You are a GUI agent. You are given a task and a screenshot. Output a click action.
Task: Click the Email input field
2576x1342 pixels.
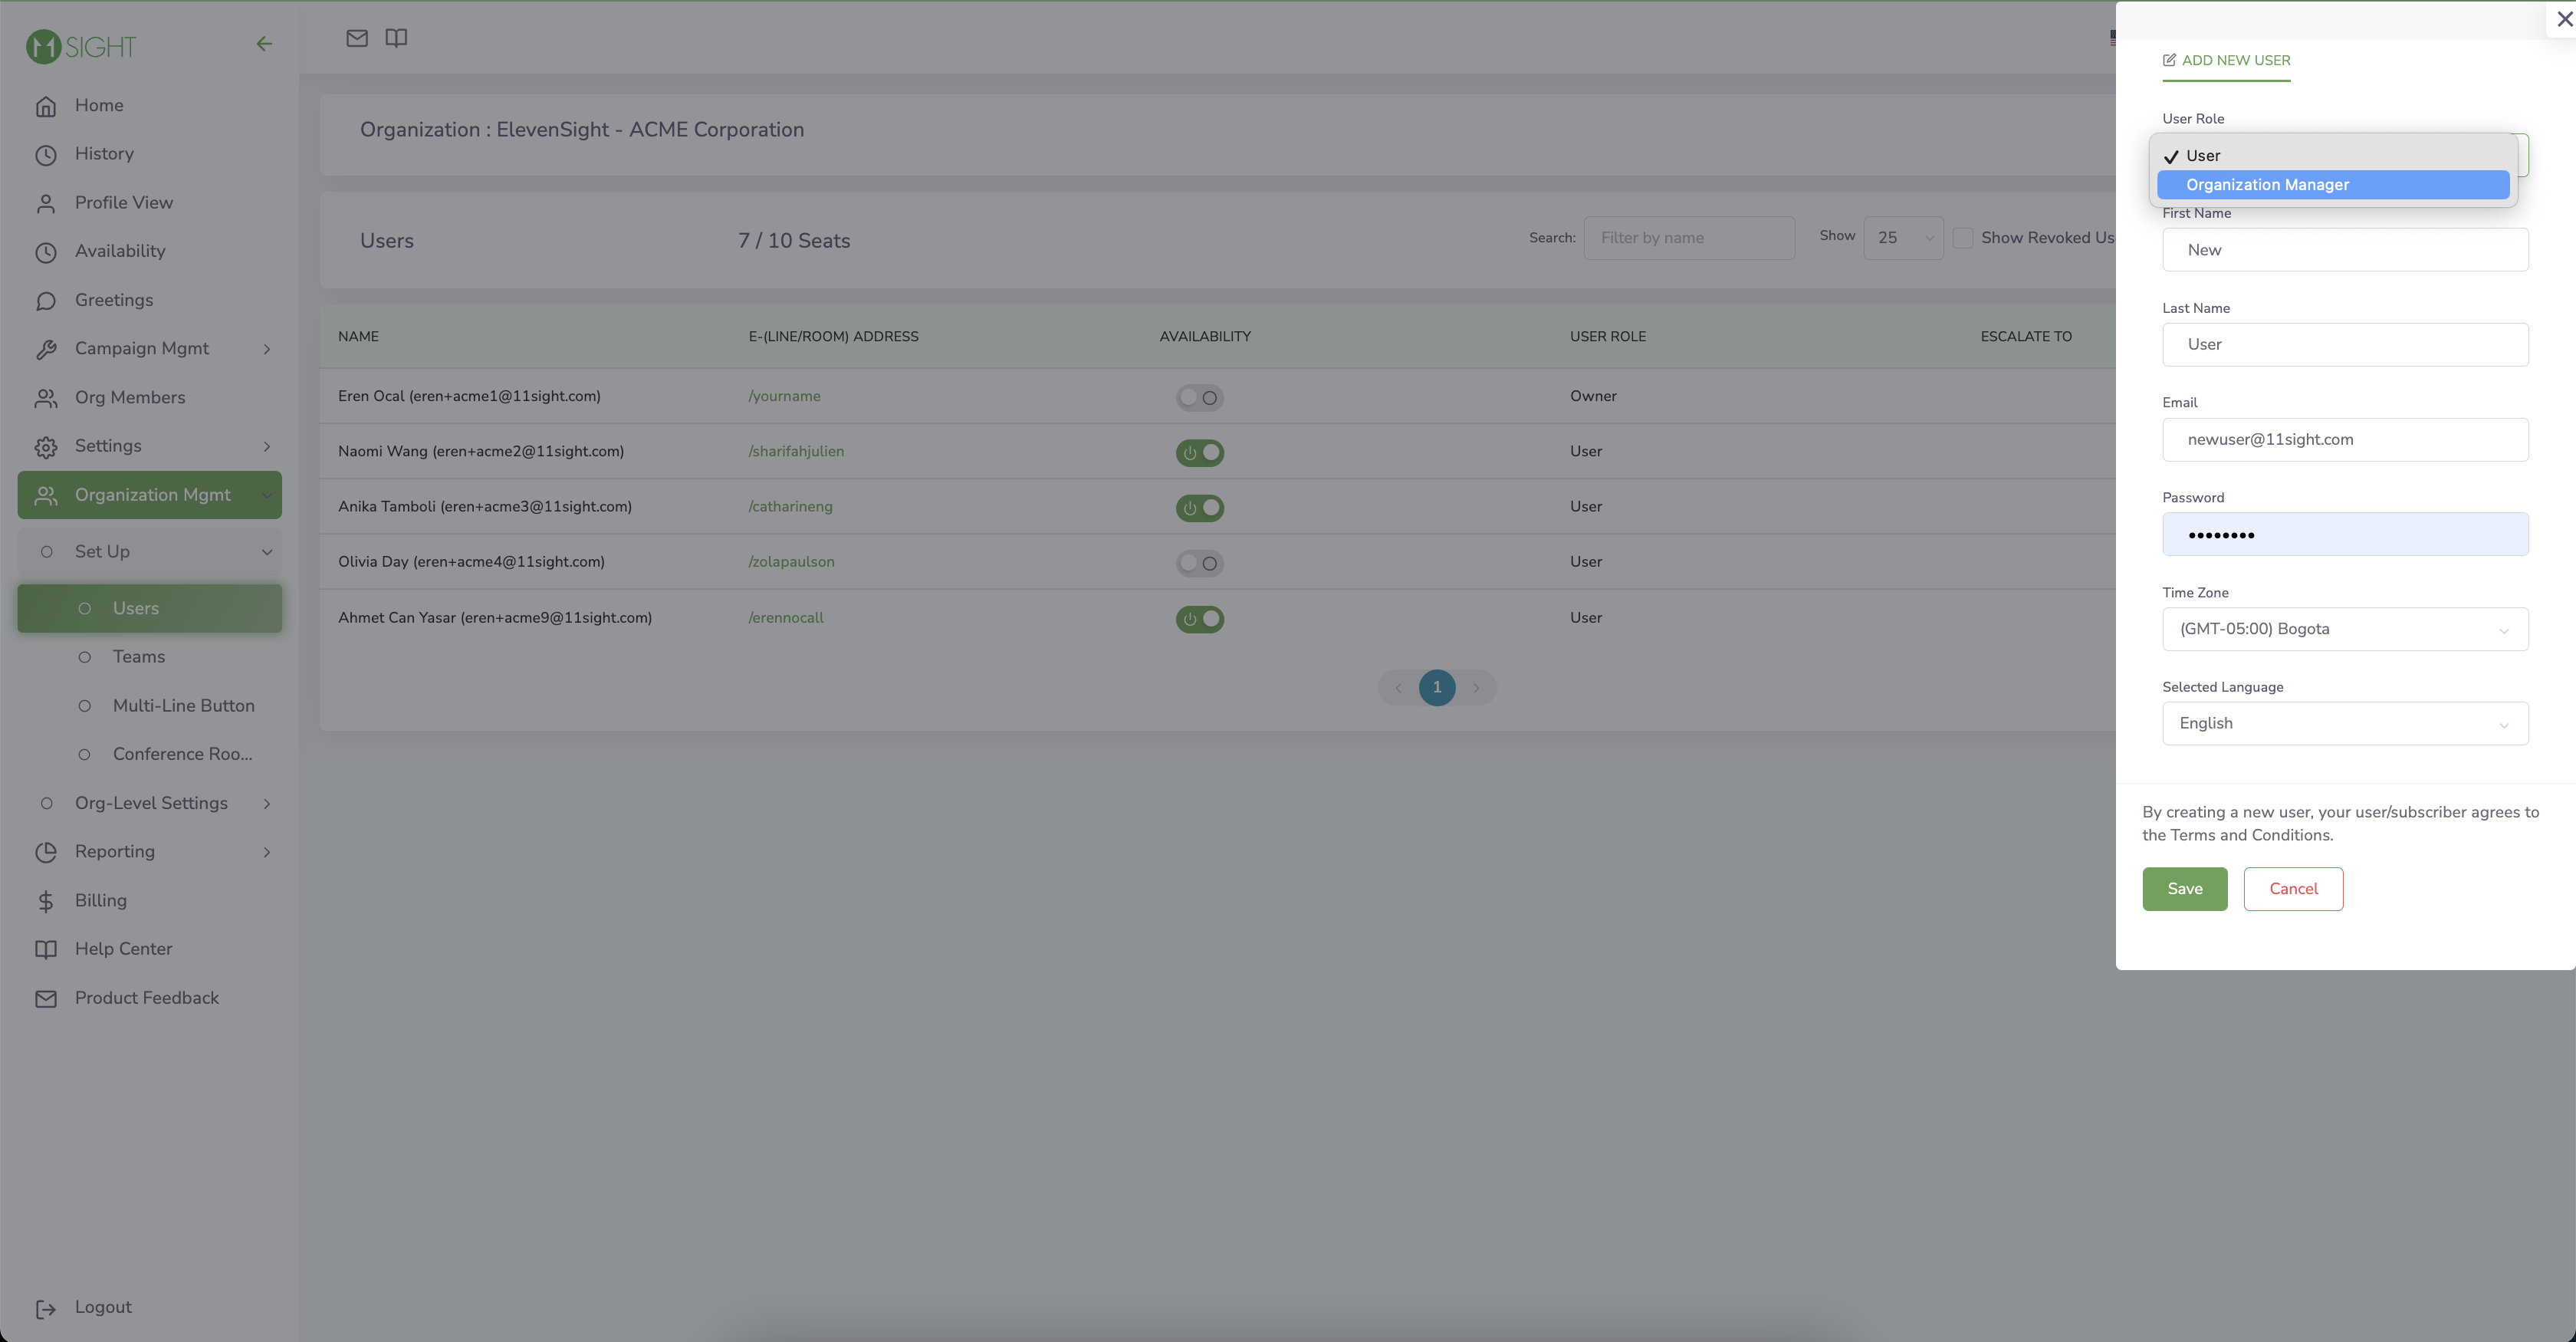coord(2344,440)
